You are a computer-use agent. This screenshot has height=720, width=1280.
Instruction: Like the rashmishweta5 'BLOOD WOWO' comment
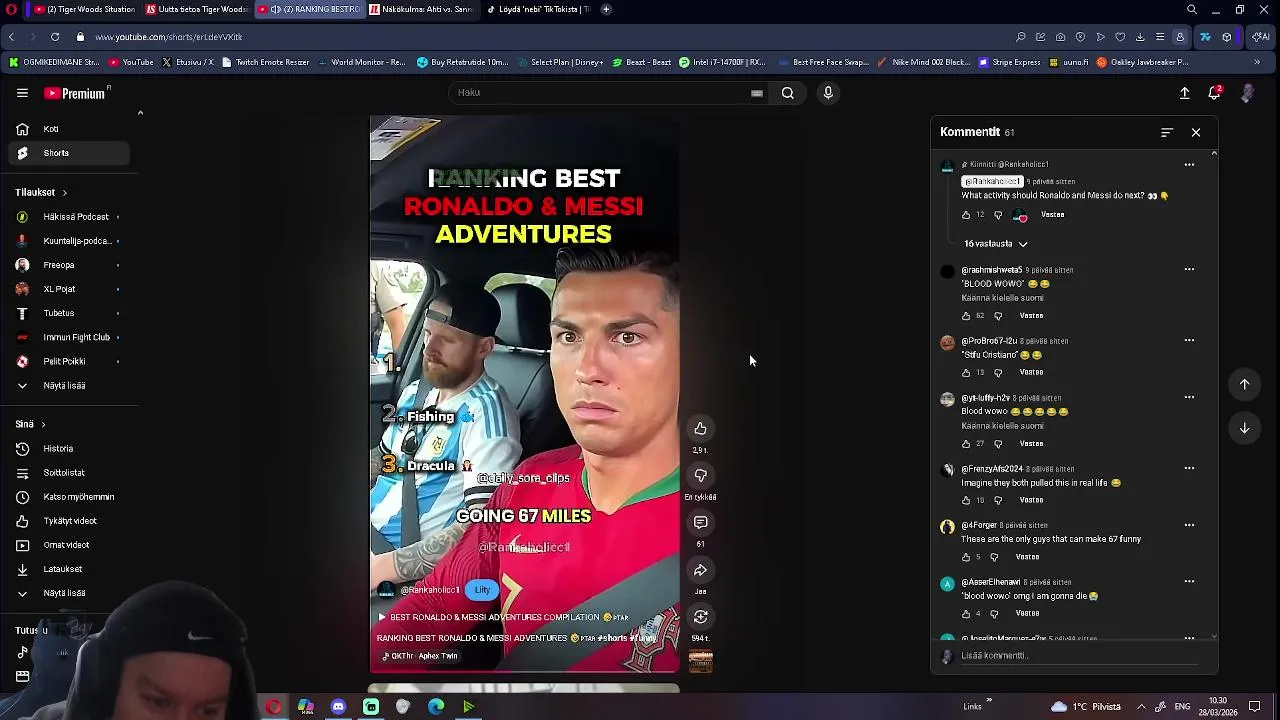pos(966,316)
